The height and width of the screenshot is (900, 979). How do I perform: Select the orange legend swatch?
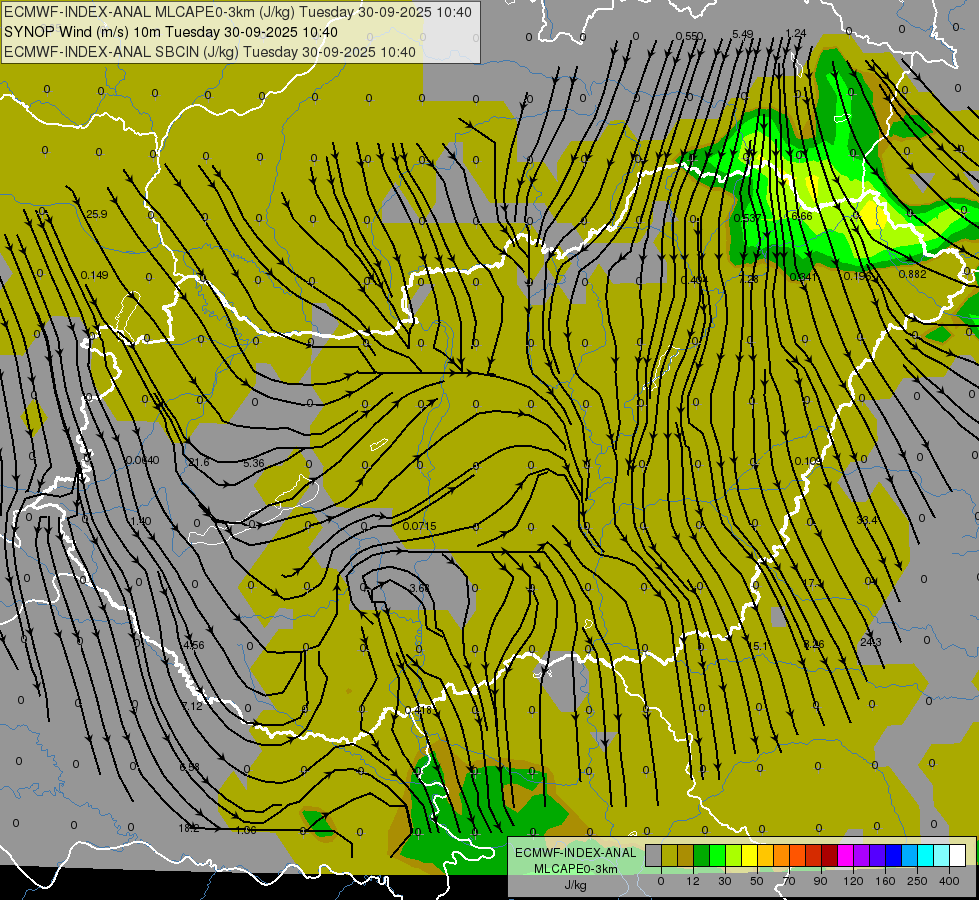point(782,855)
